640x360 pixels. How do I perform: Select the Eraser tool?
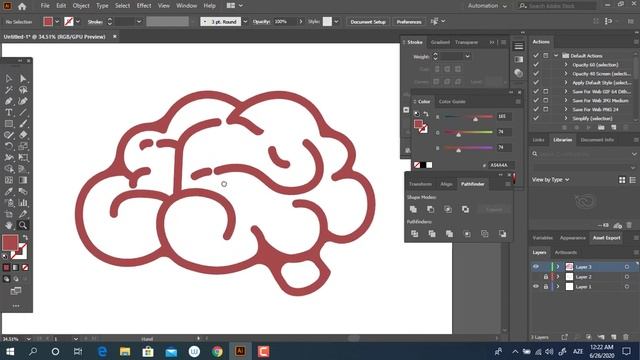[23, 135]
